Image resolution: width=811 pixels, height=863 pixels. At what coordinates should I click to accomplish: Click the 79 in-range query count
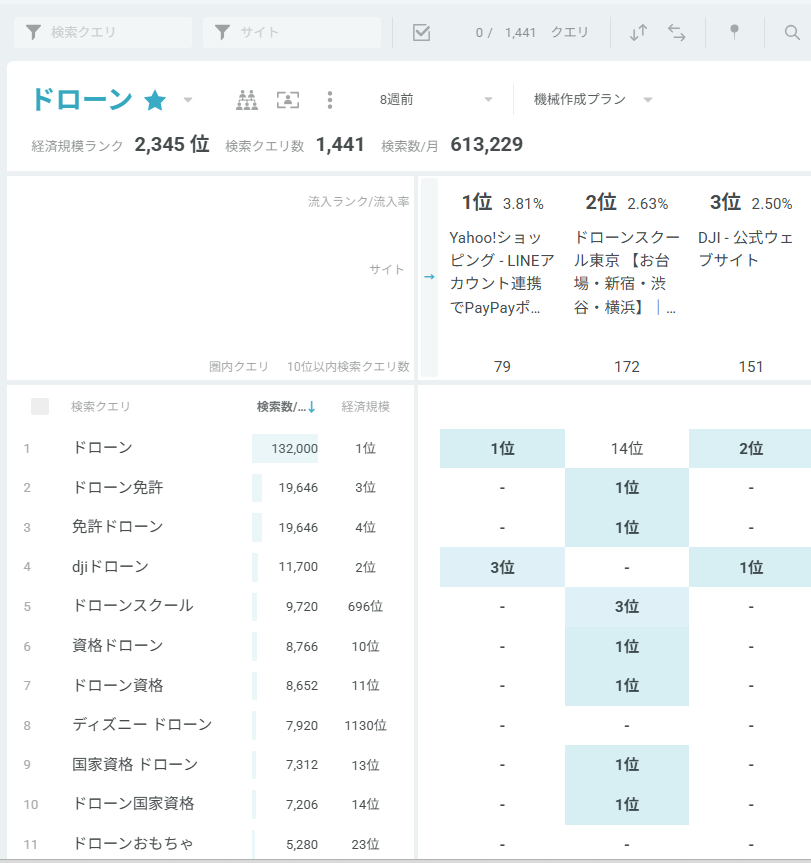coord(502,367)
